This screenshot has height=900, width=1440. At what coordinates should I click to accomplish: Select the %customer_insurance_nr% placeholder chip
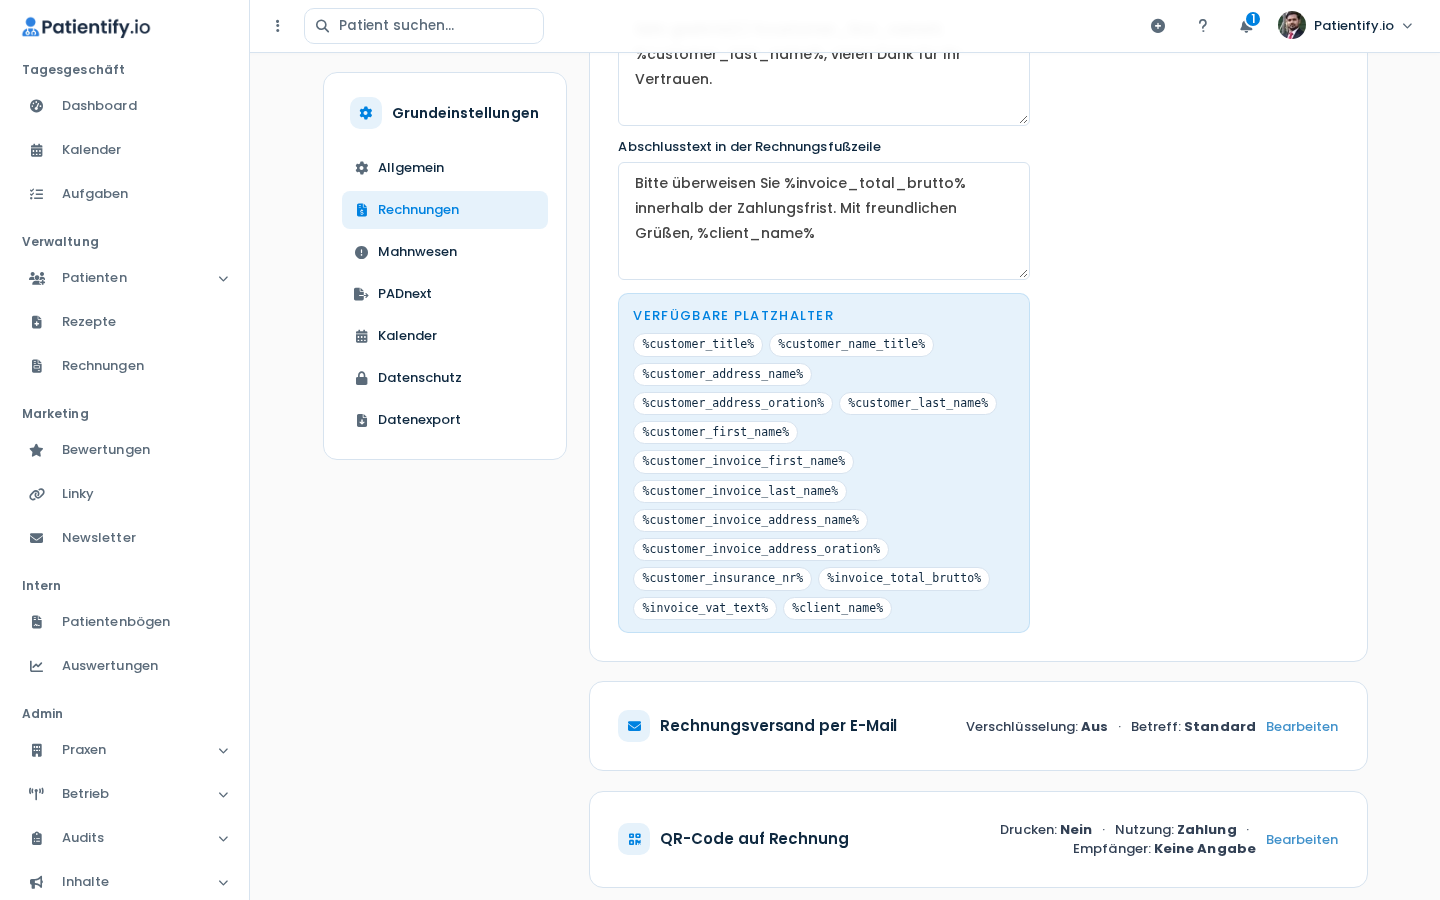coord(722,579)
